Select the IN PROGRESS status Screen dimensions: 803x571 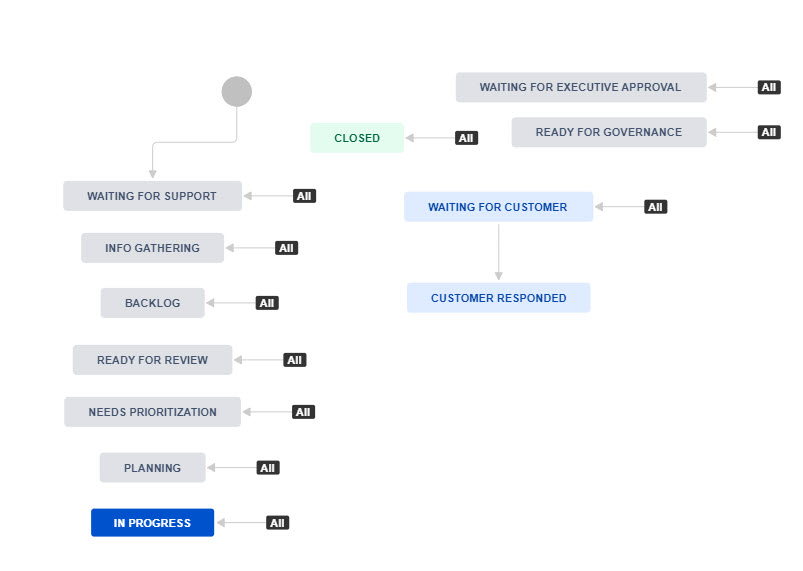pos(153,523)
